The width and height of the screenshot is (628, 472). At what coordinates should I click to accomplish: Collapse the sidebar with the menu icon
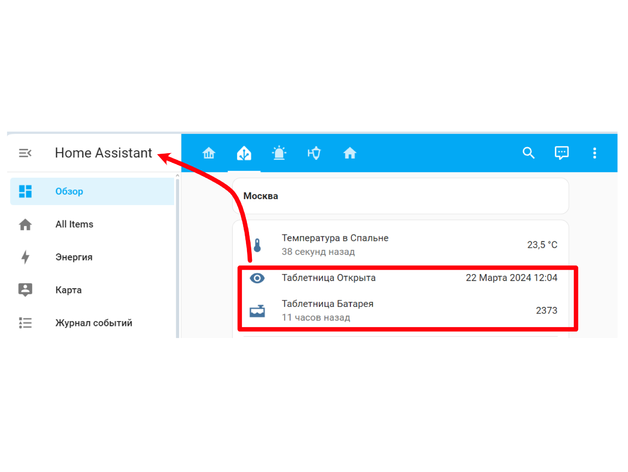tap(25, 153)
